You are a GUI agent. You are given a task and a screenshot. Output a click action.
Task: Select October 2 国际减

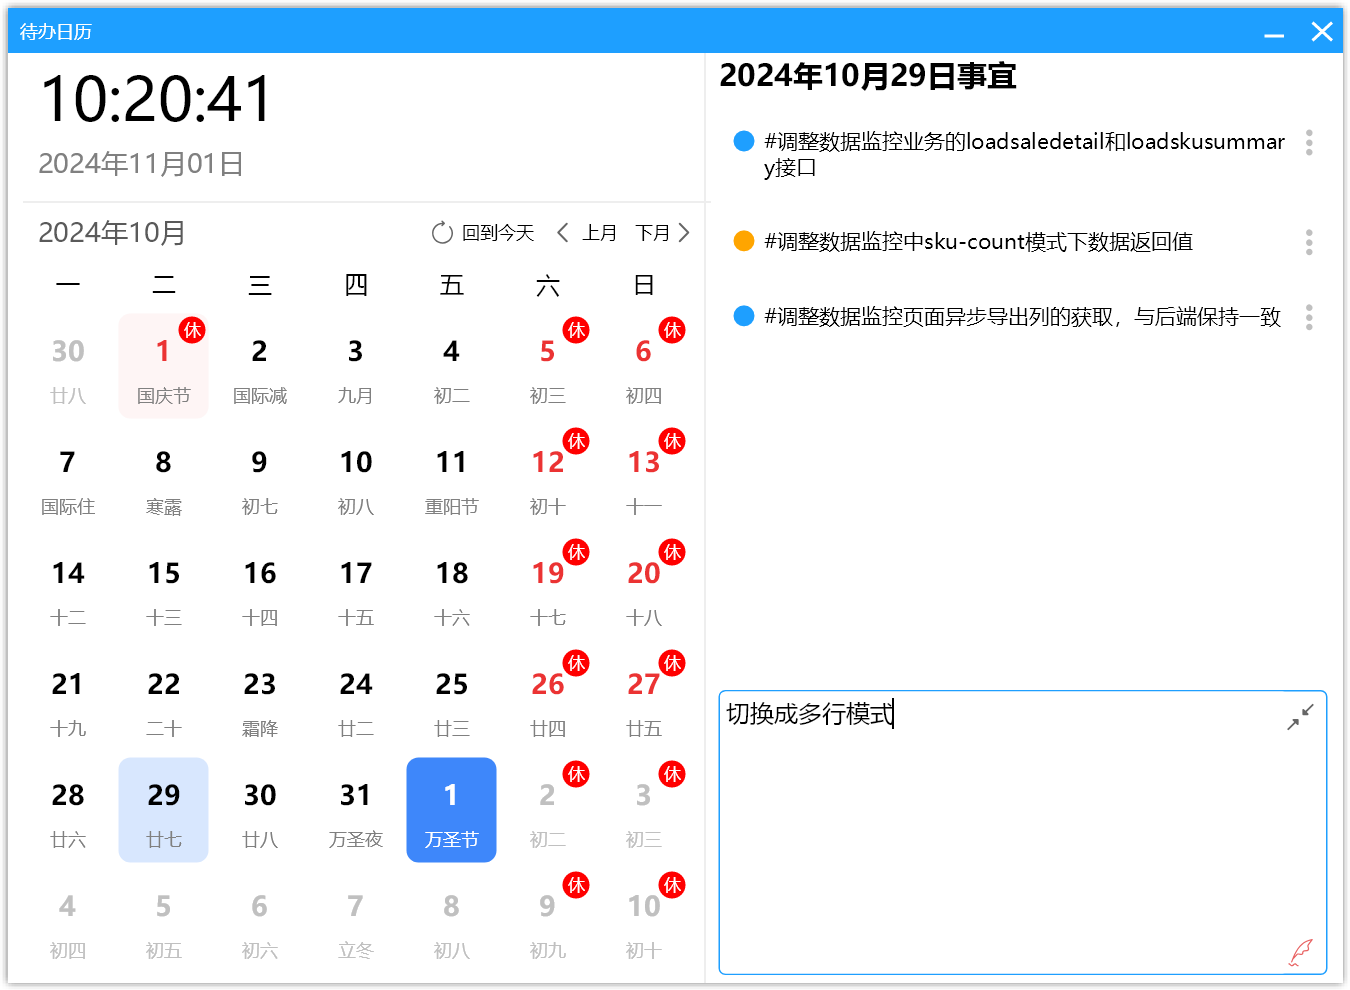(260, 366)
